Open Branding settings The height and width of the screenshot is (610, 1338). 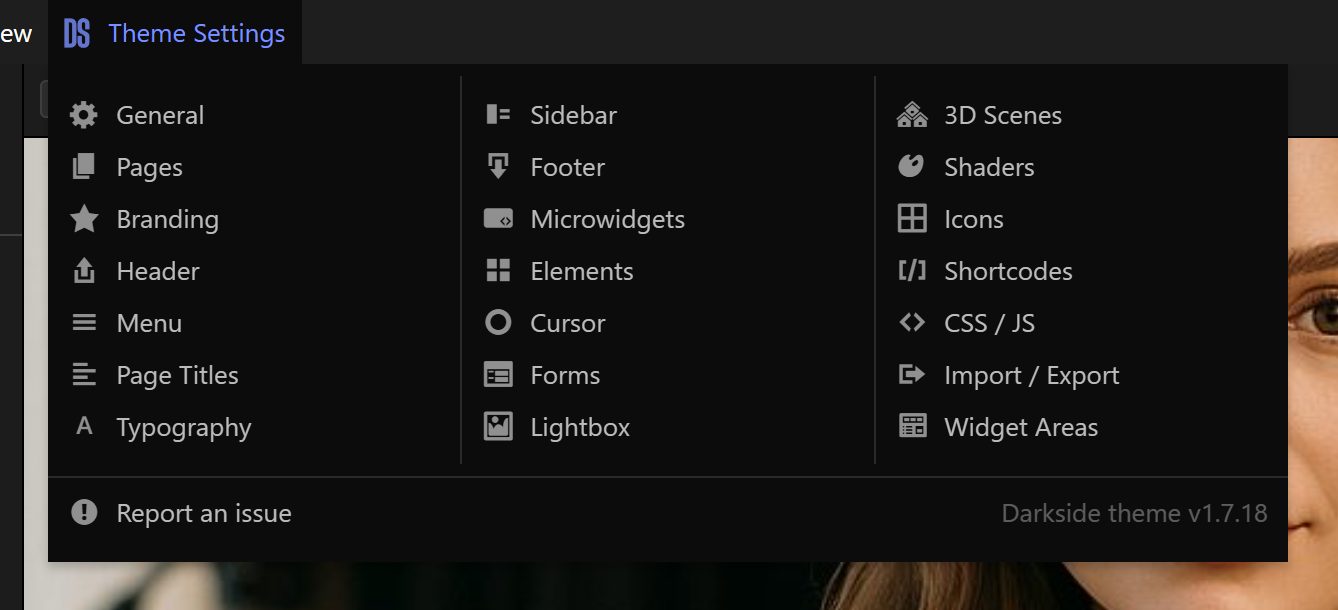(168, 220)
